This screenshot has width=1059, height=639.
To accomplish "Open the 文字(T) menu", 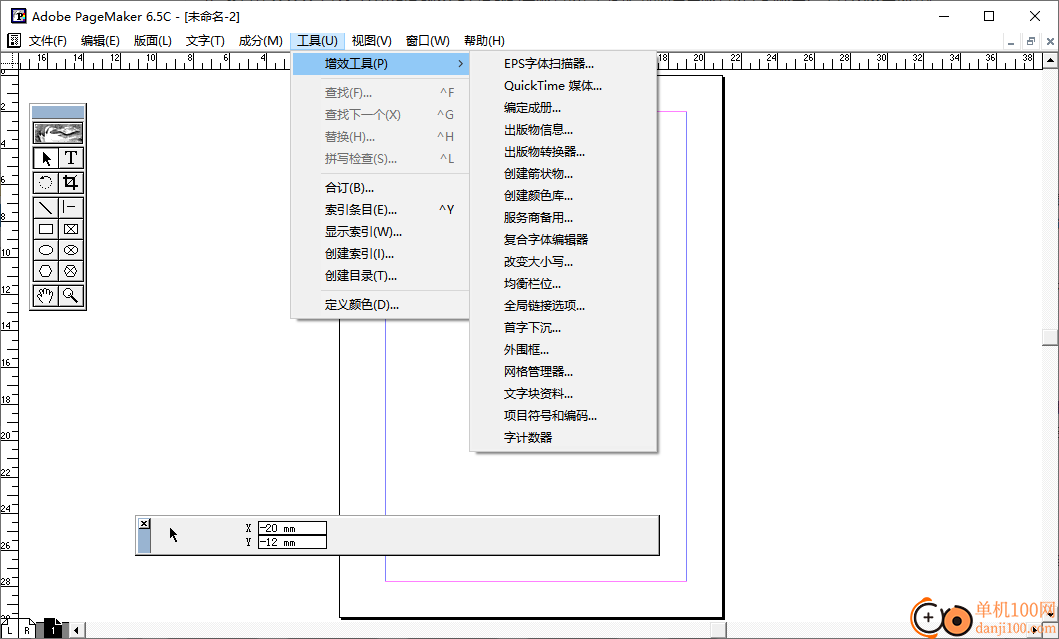I will pos(205,41).
